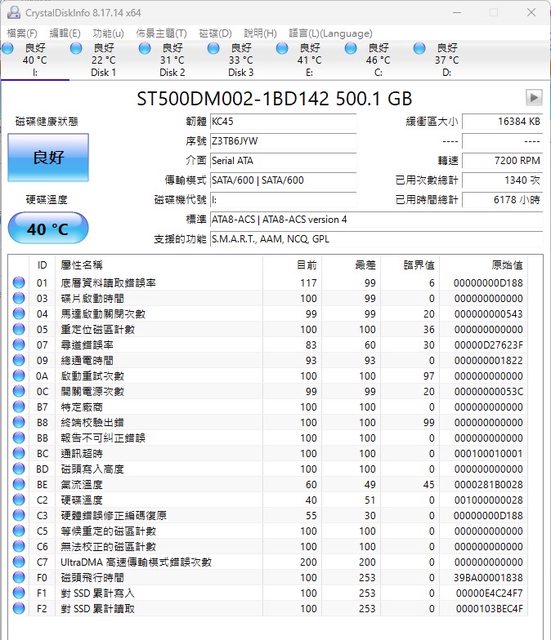The height and width of the screenshot is (640, 551).
Task: Click the CrystalDiskInfo app icon in title bar
Action: 13,13
